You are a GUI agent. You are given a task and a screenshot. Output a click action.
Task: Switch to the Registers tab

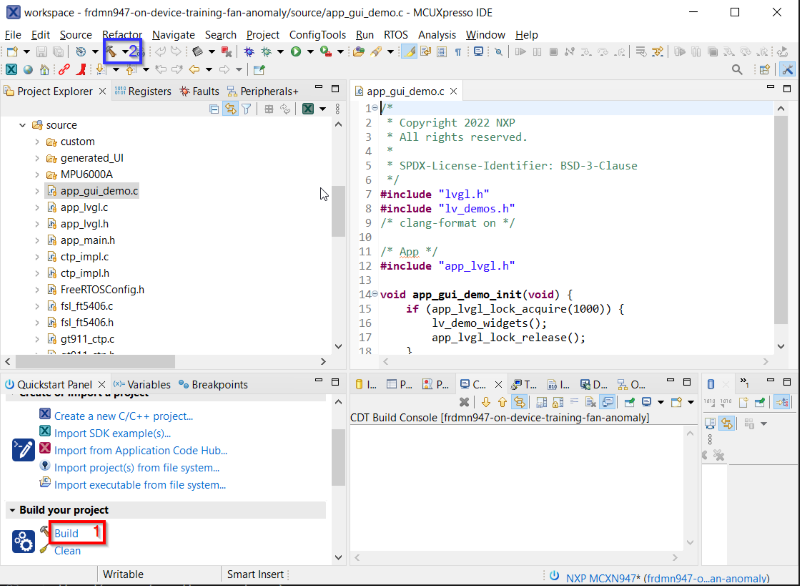(x=143, y=91)
